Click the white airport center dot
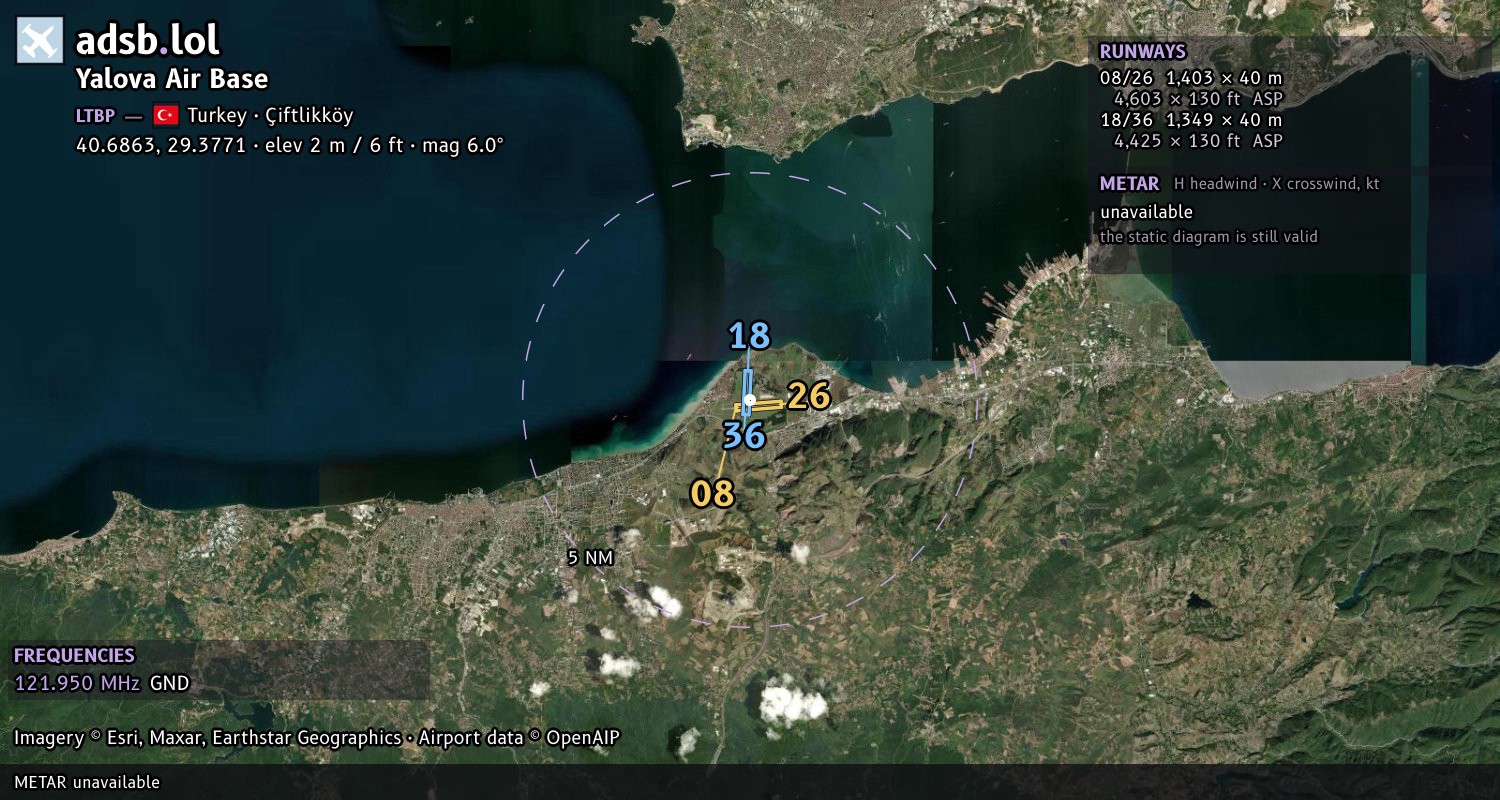 750,399
